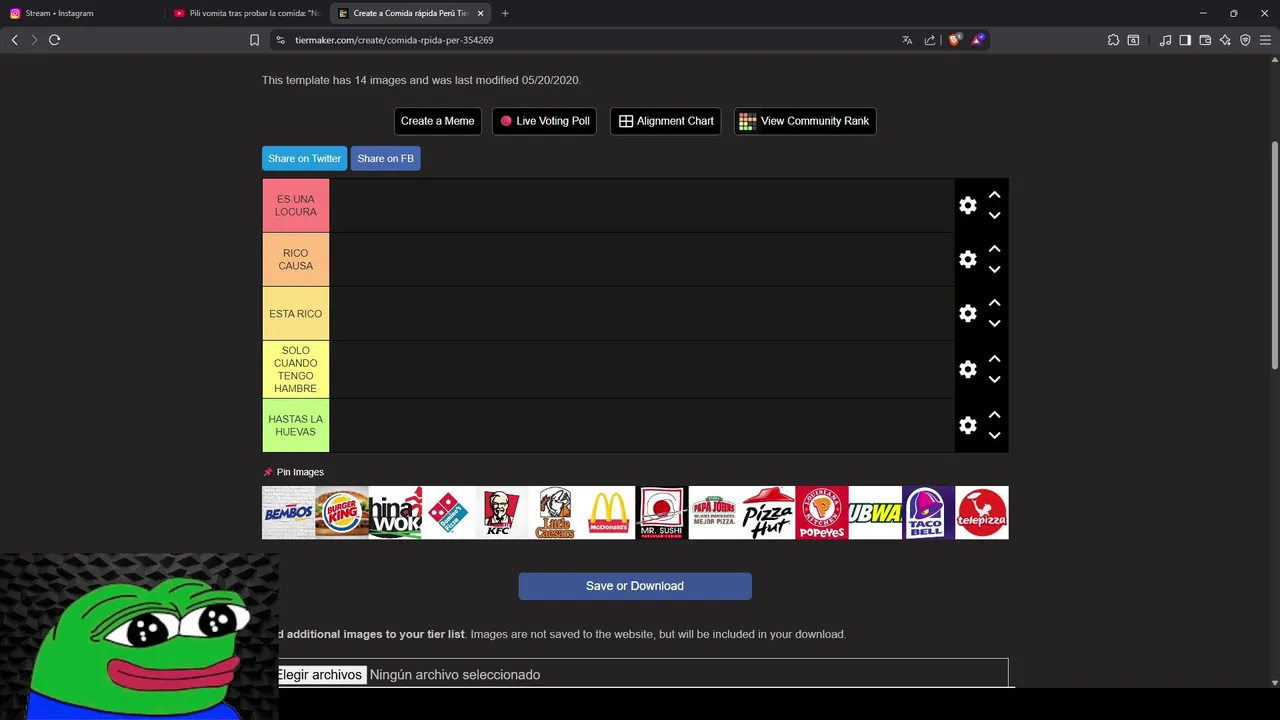Screen dimensions: 1280x720
Task: Bookmark this page icon
Action: coord(254,40)
